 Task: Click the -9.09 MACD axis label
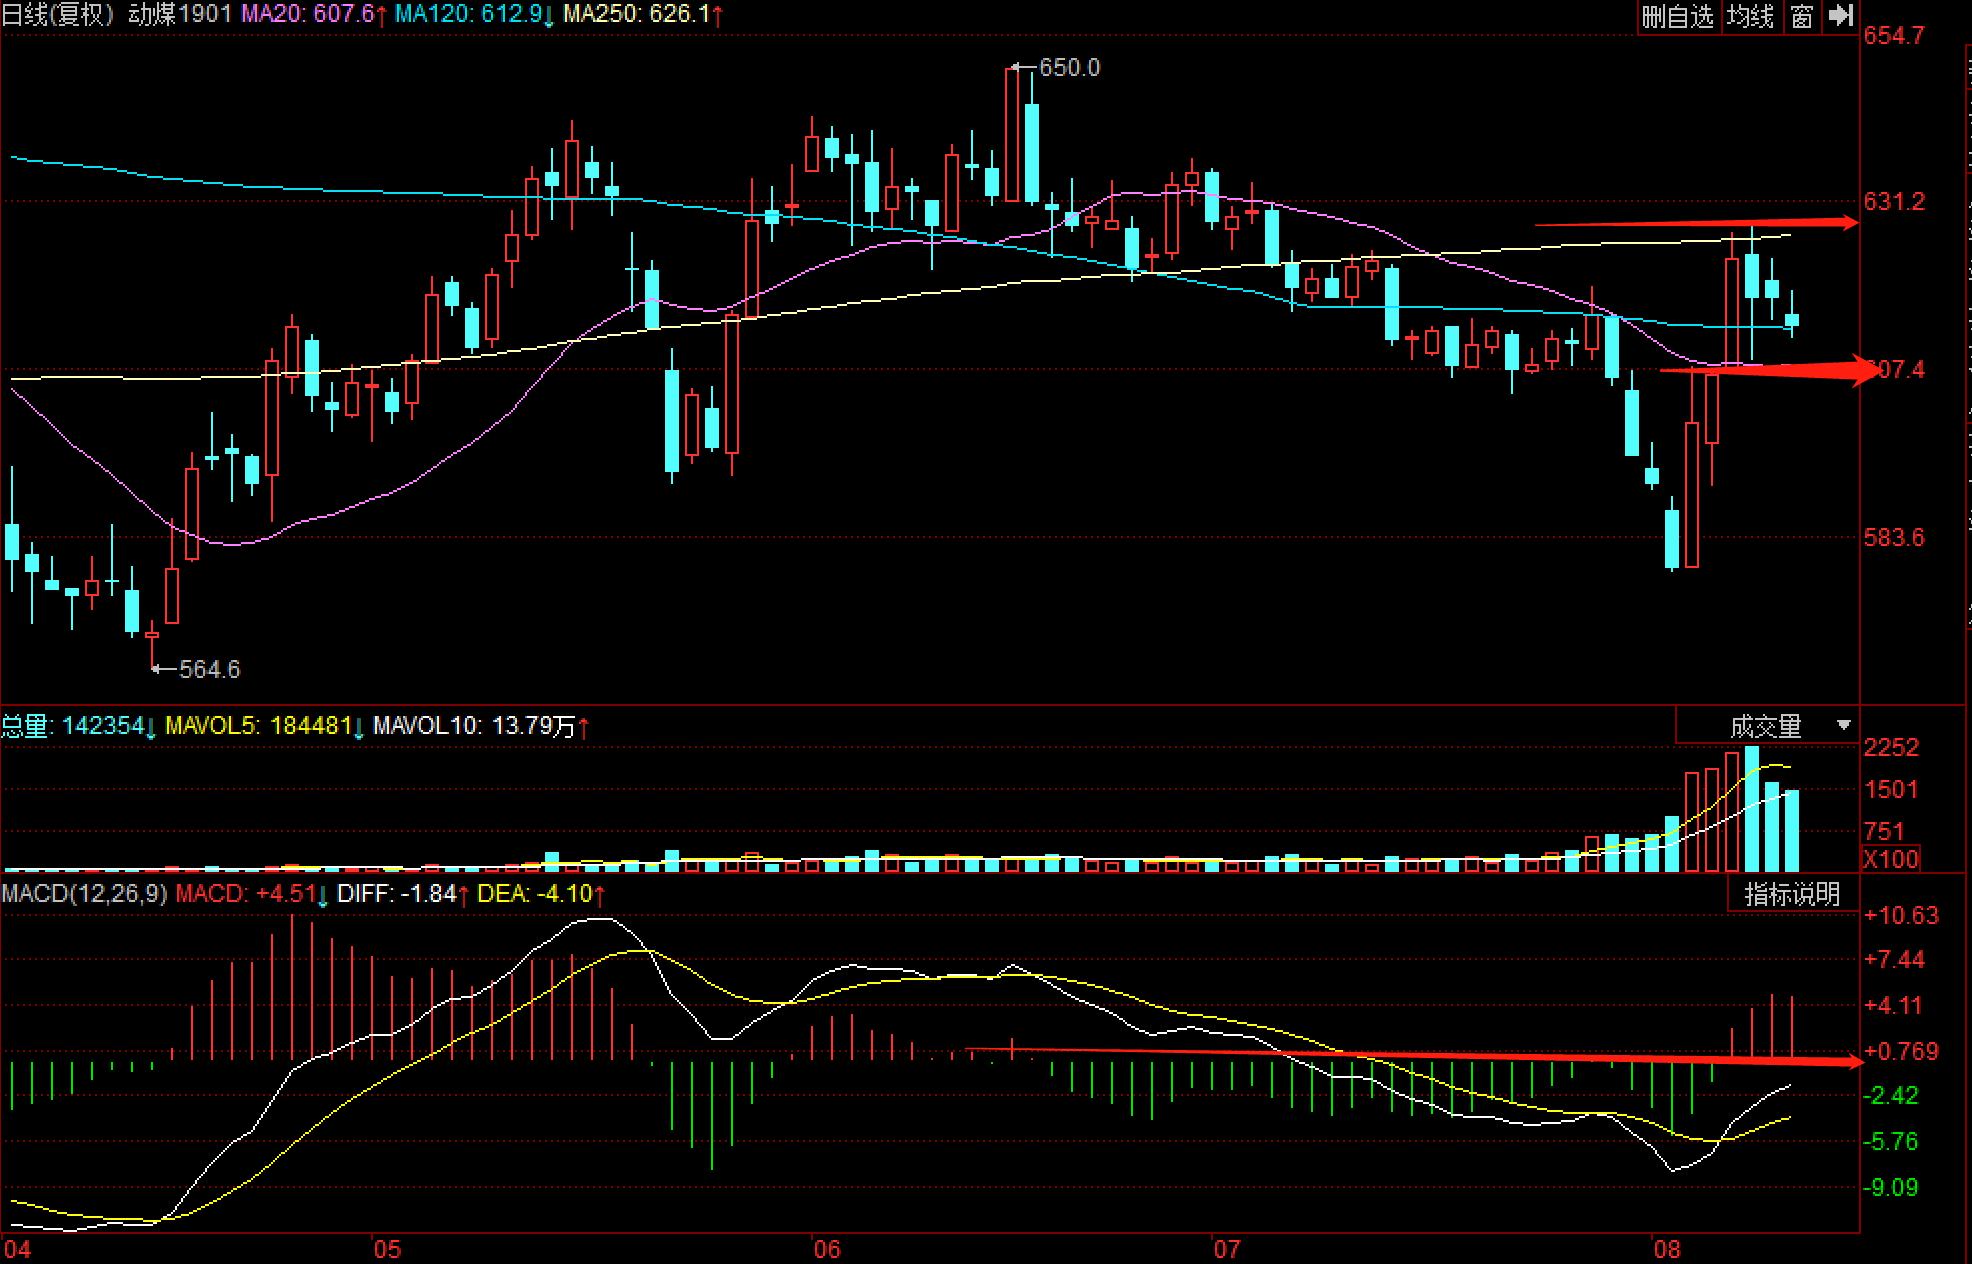[x=1891, y=1187]
